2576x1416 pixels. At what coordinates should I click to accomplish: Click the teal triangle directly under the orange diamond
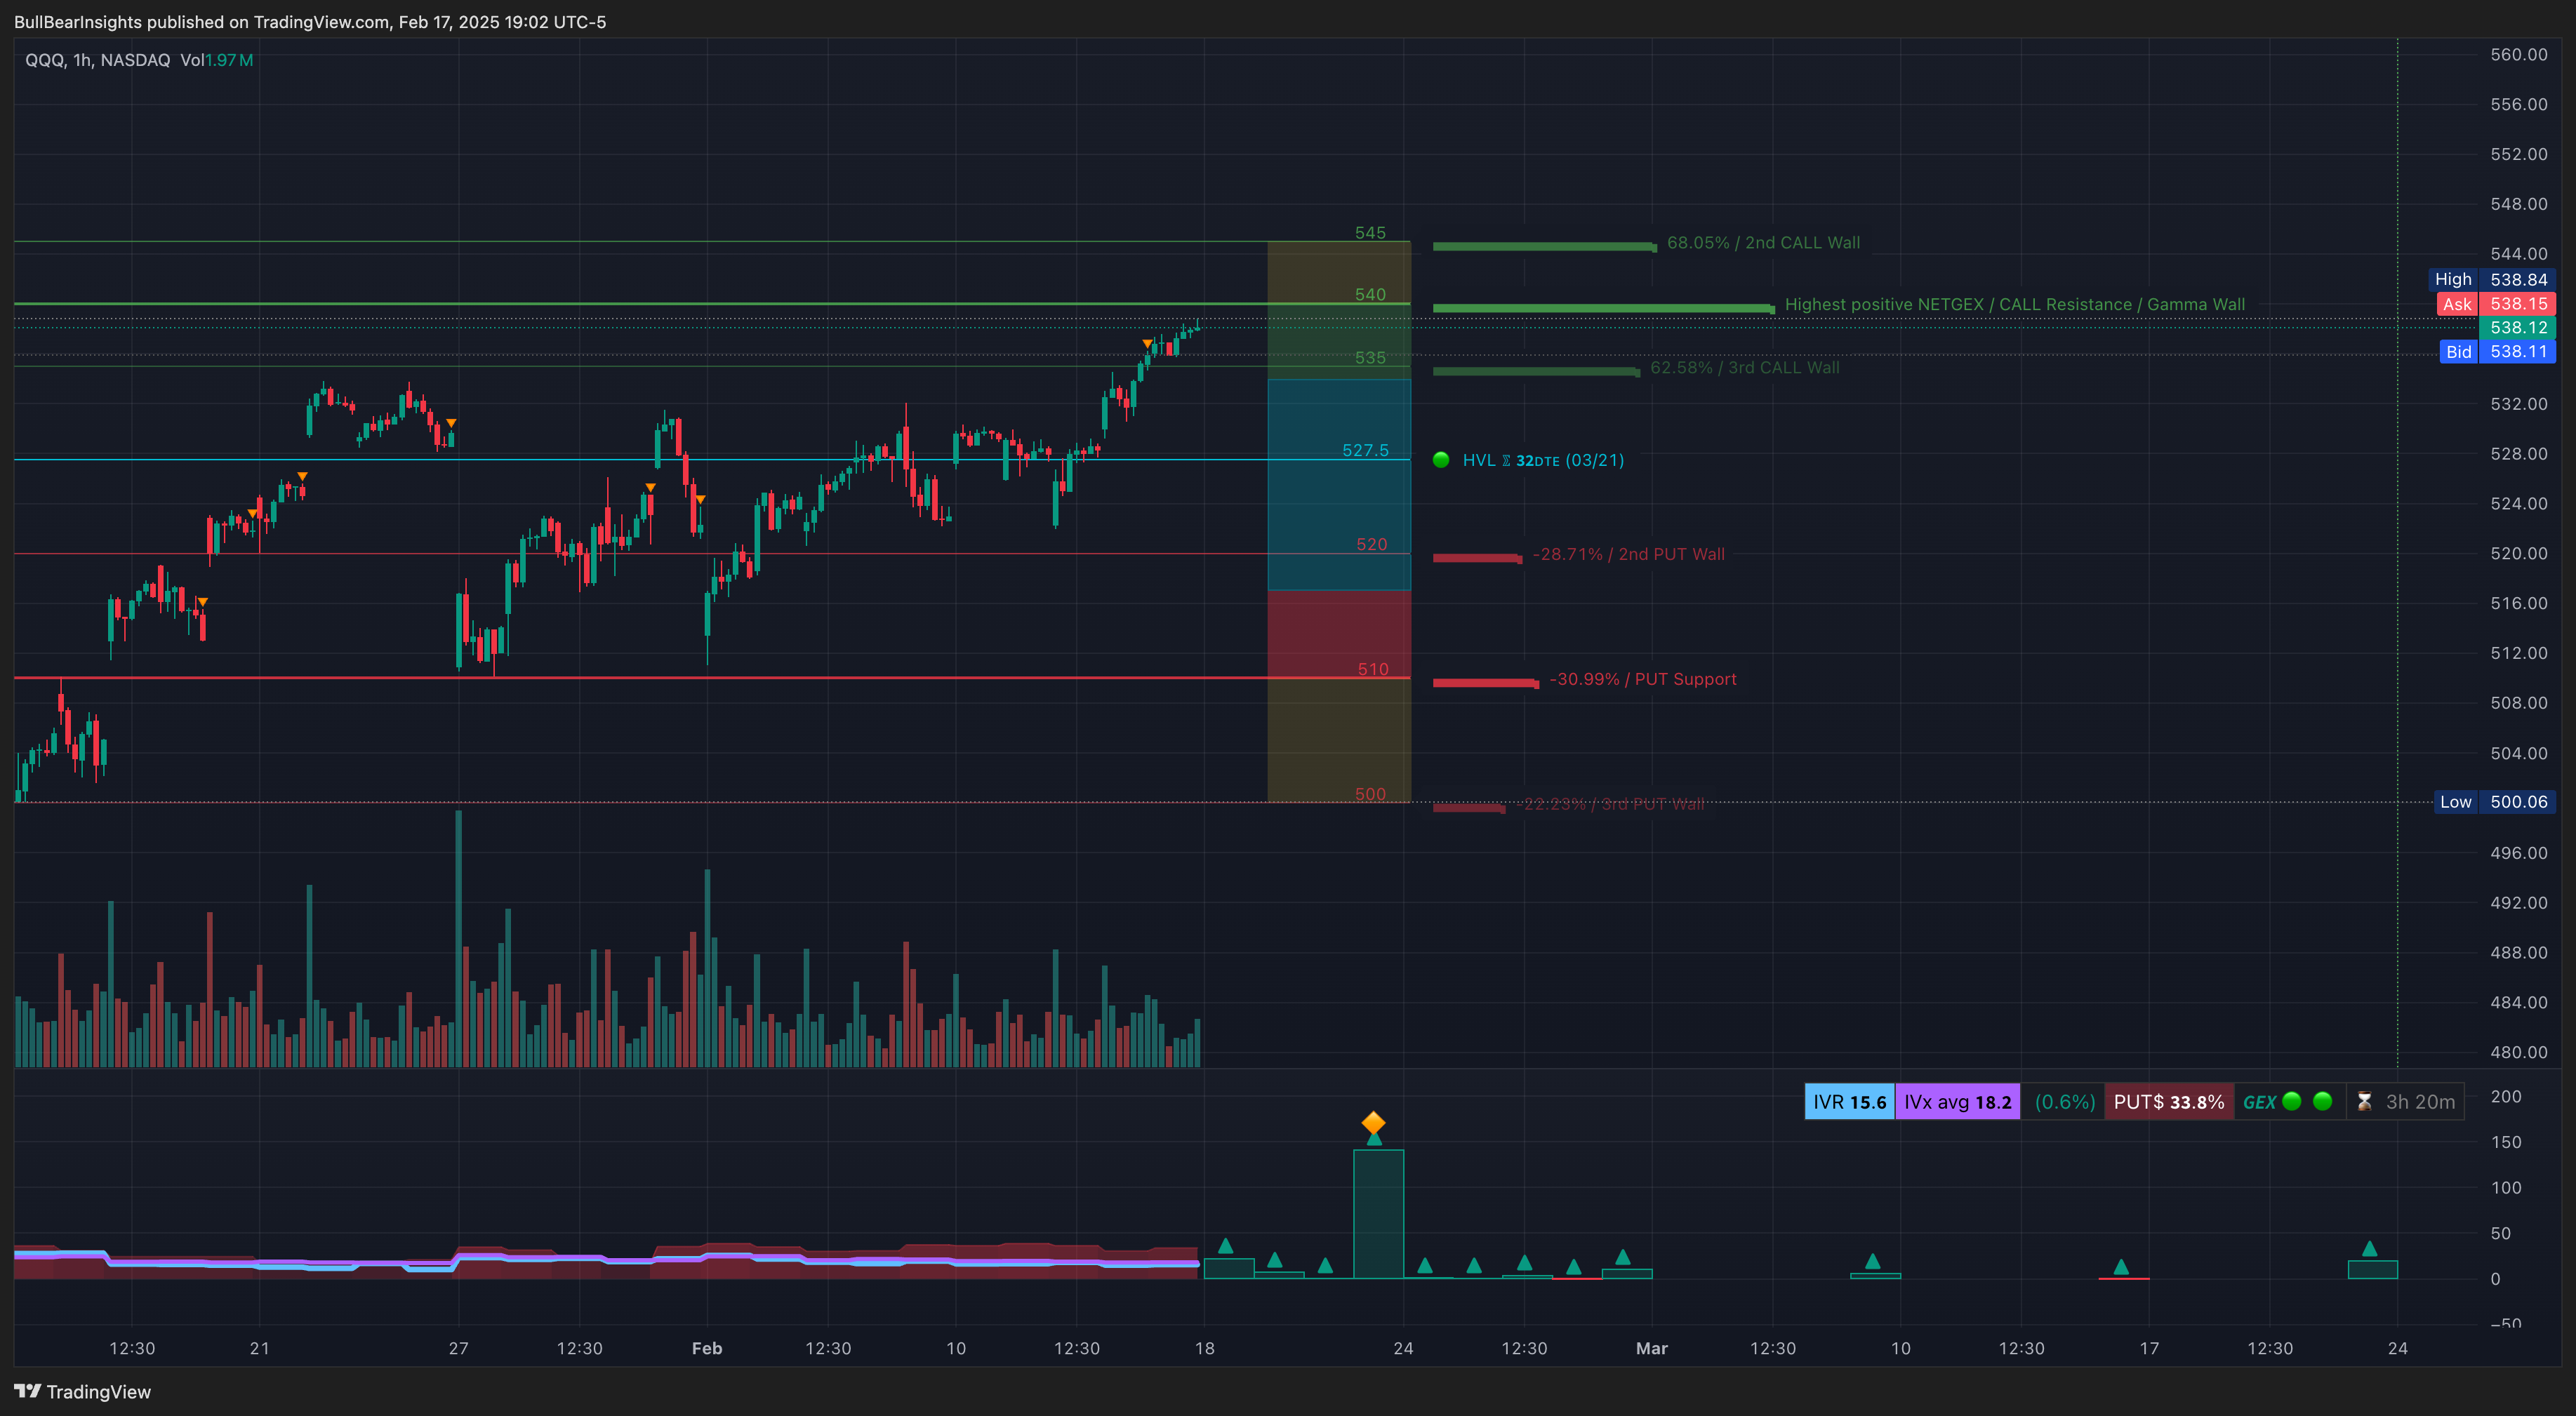click(1374, 1138)
